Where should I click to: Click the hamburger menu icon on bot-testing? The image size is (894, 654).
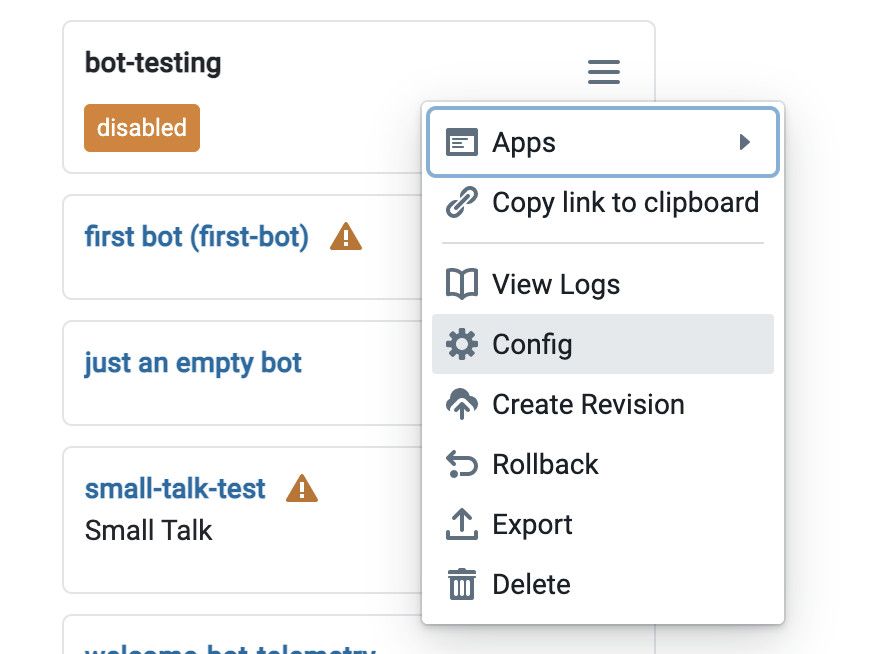(603, 72)
